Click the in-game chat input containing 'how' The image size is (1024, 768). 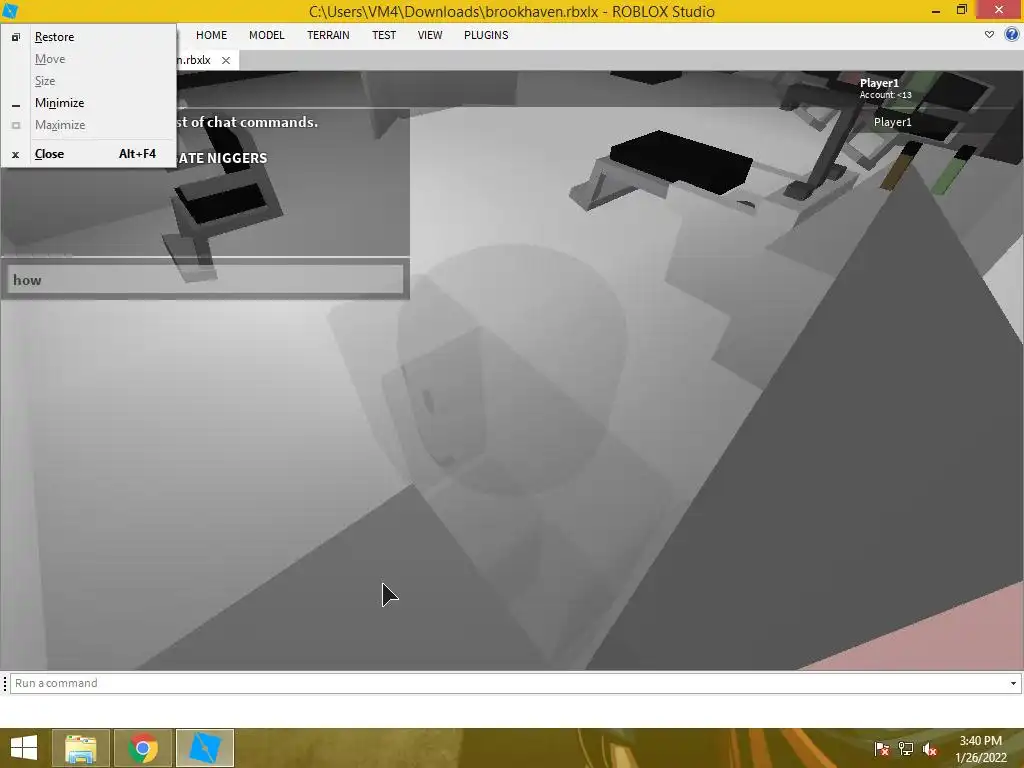click(205, 280)
